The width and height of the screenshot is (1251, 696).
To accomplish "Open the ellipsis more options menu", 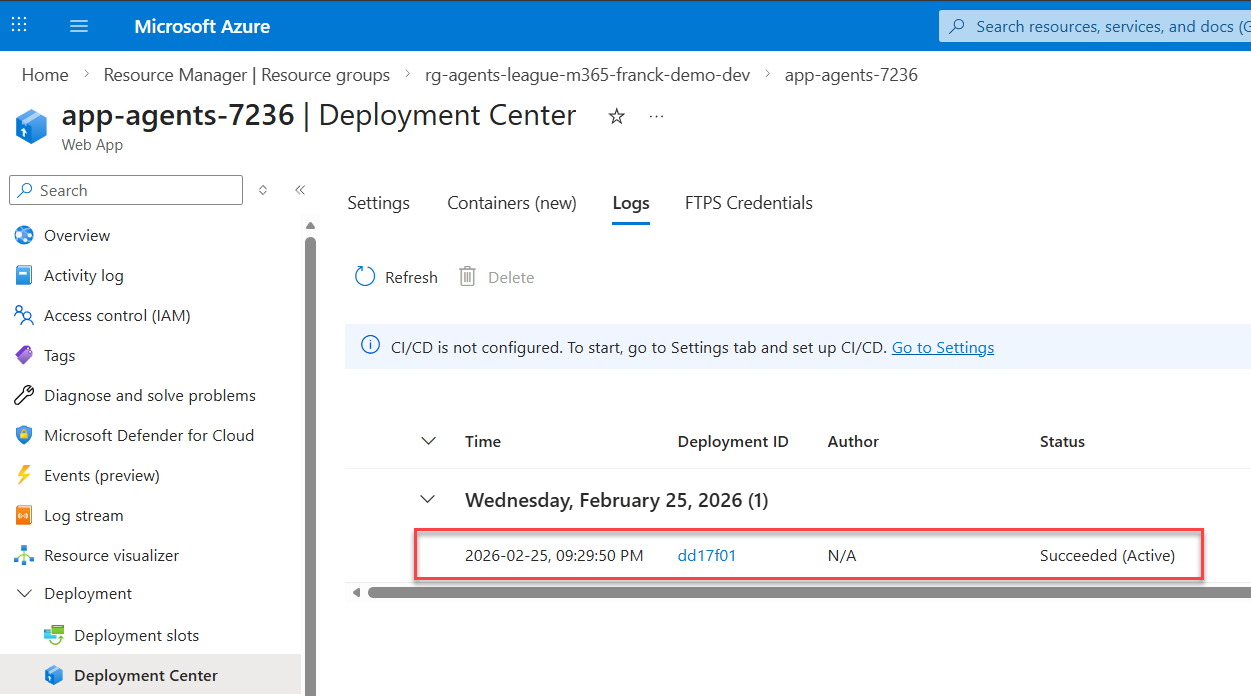I will pos(656,117).
